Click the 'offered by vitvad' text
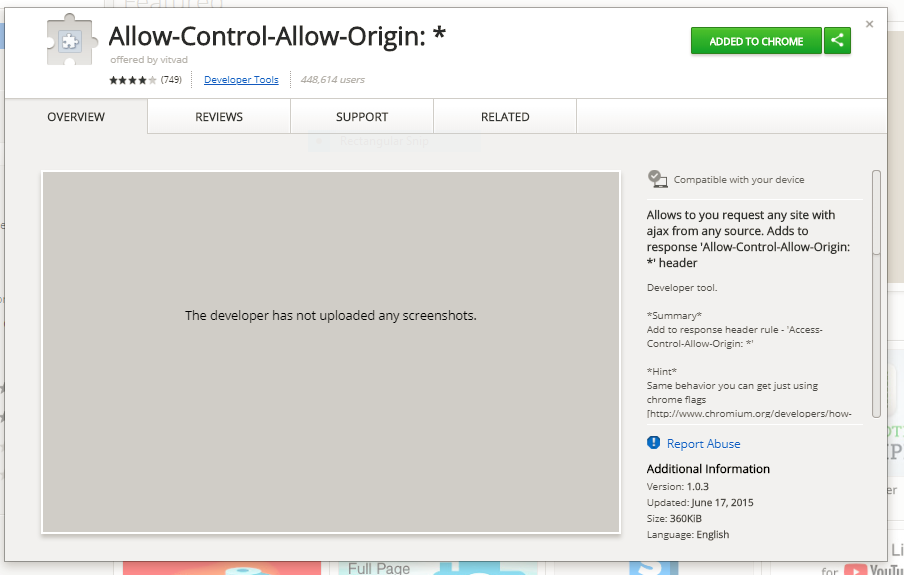This screenshot has width=904, height=575. pyautogui.click(x=149, y=59)
